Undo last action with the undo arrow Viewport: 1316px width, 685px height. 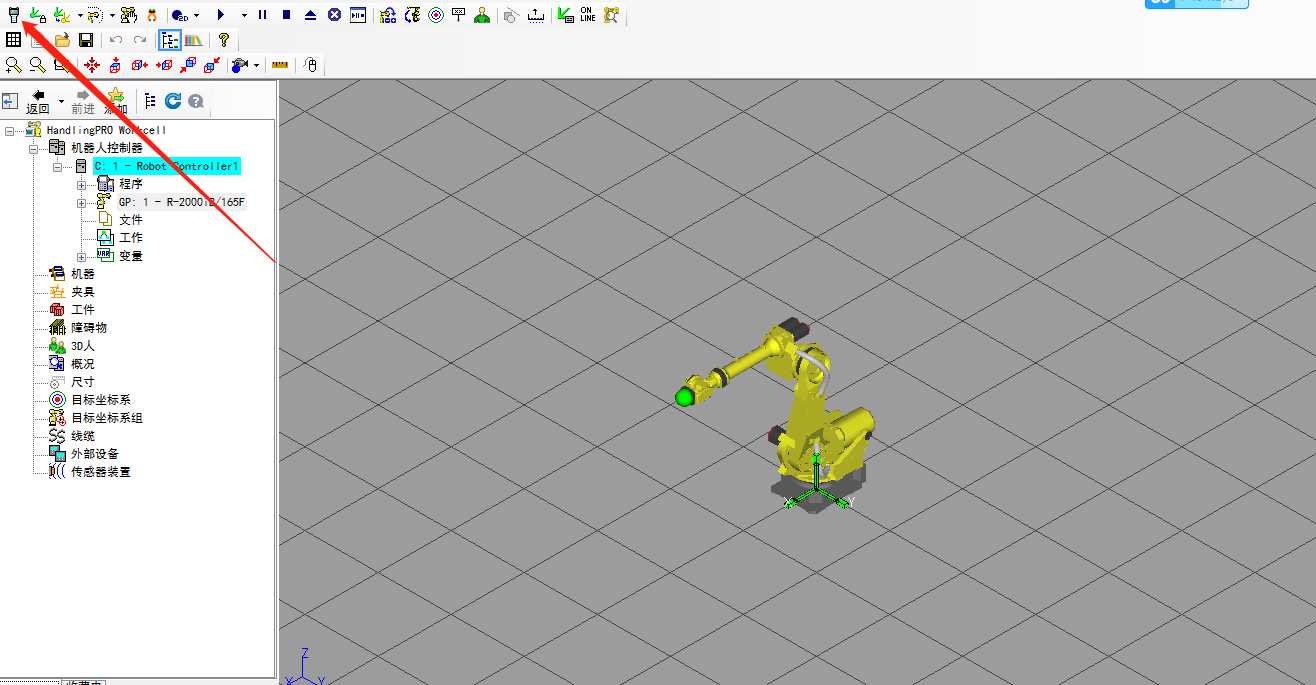116,40
